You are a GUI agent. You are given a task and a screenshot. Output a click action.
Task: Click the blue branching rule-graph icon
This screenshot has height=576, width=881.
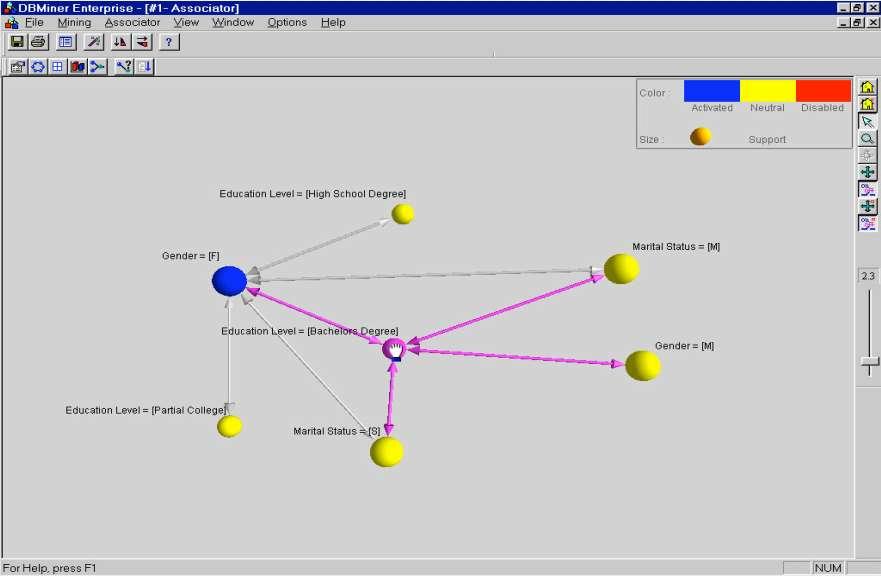pyautogui.click(x=97, y=67)
